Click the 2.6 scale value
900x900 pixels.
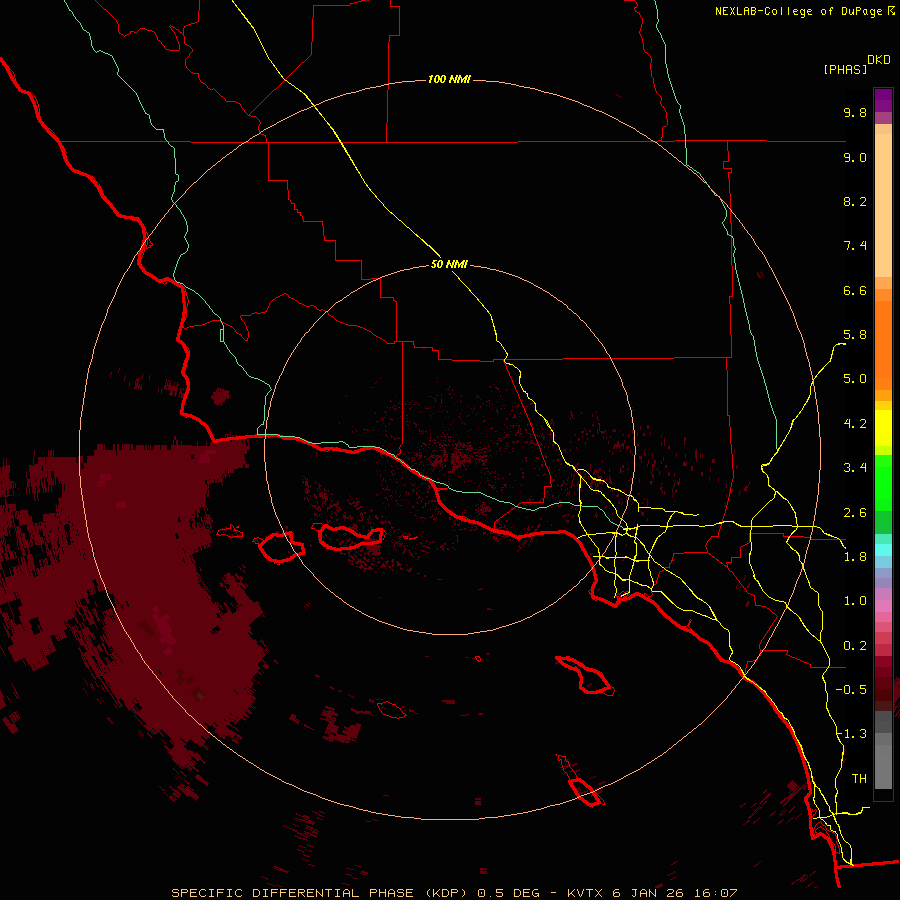(x=855, y=513)
